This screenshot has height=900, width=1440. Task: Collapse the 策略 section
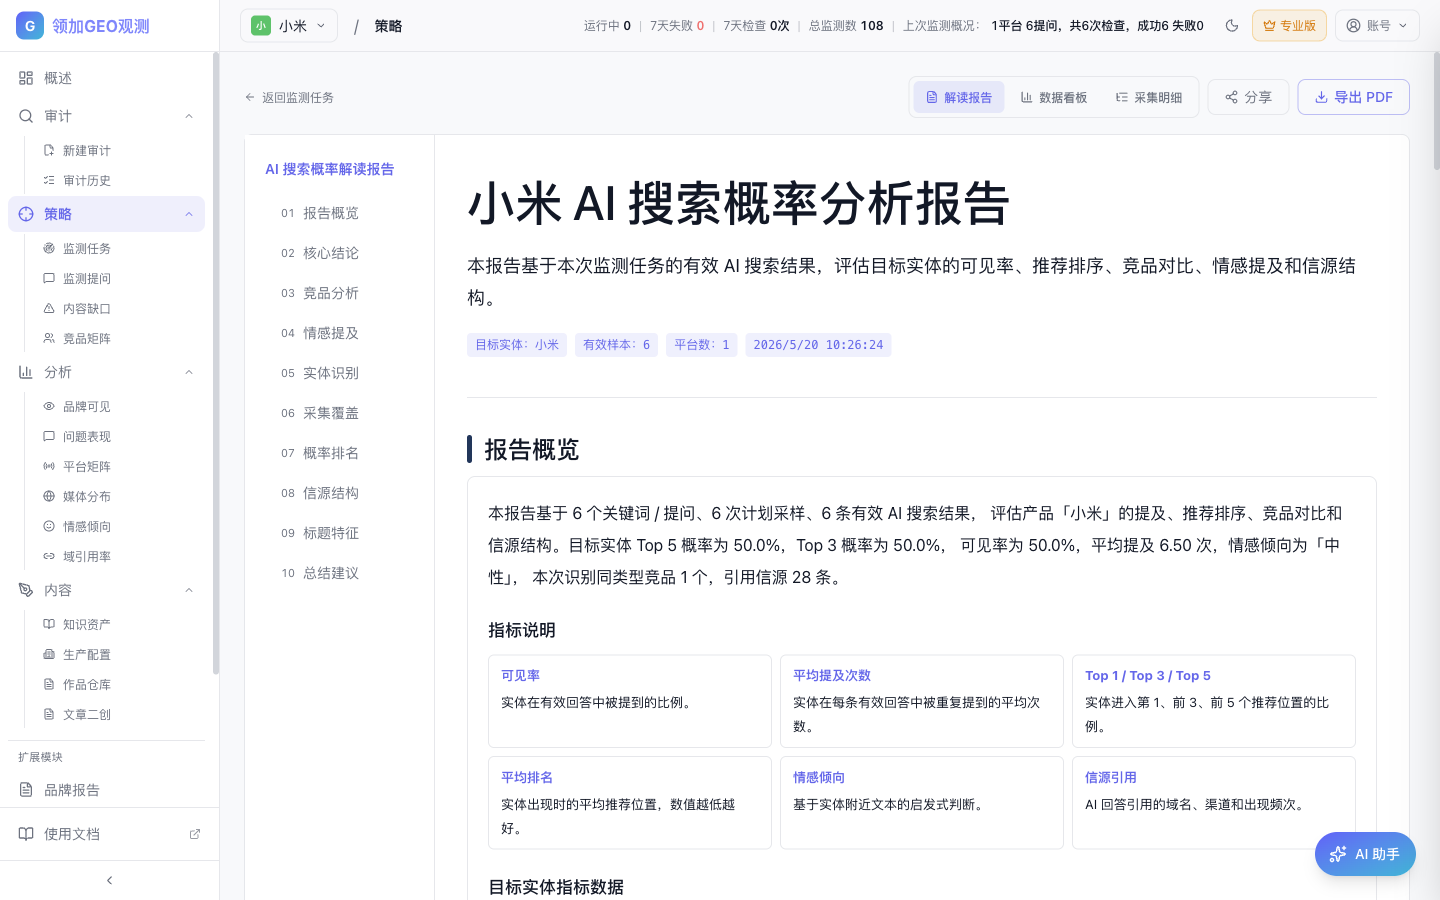(x=189, y=214)
